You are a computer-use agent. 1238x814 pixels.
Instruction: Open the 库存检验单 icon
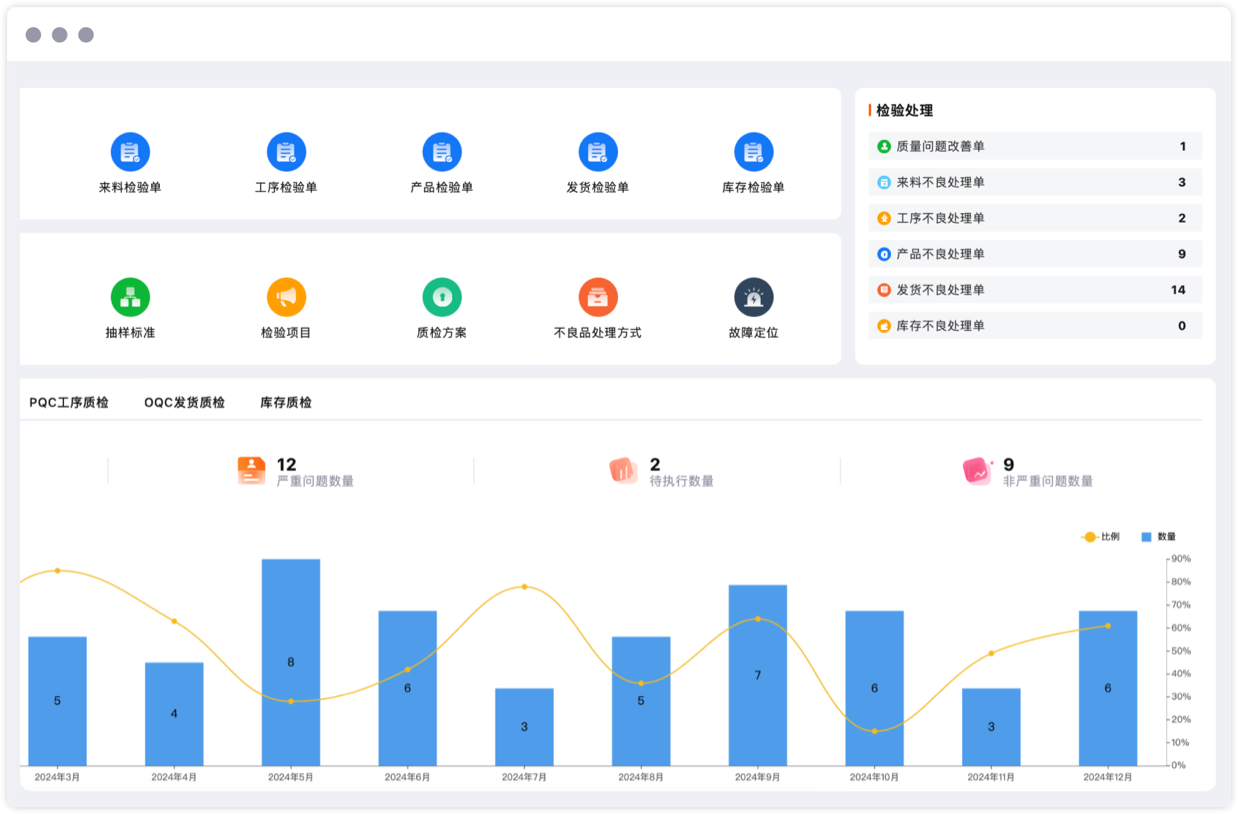753,152
